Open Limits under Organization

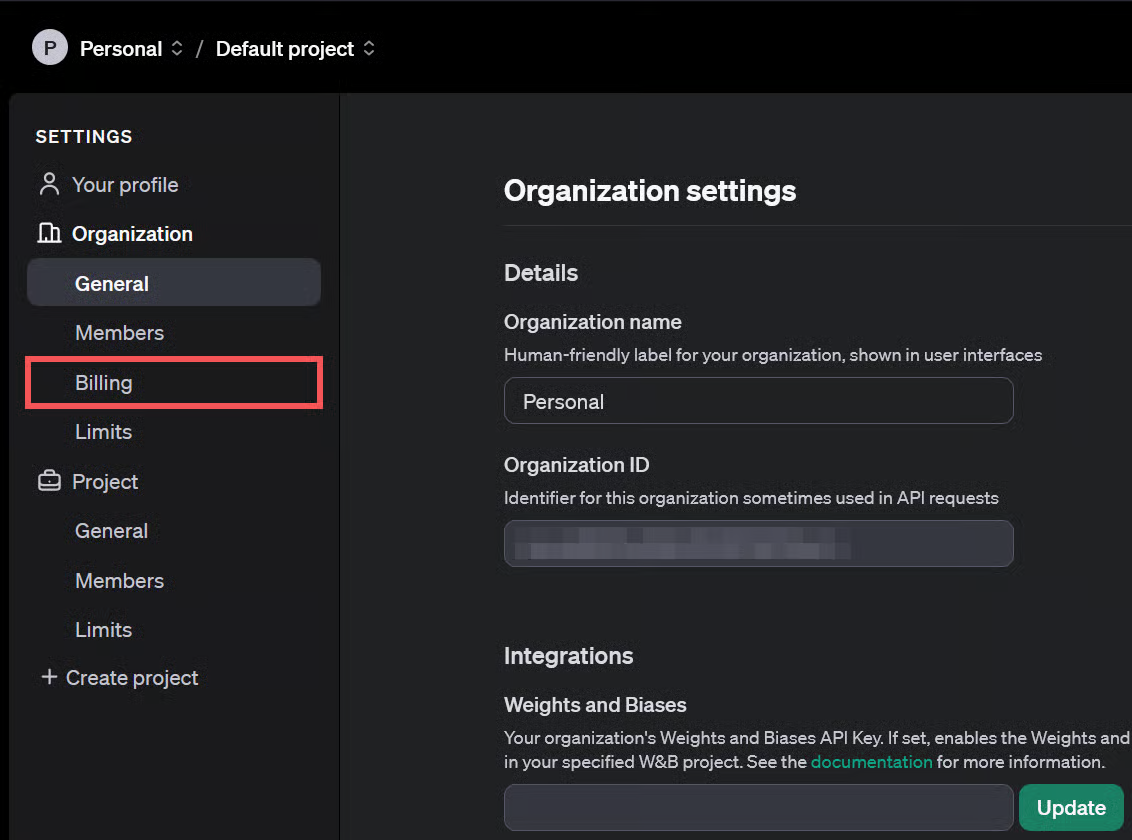click(104, 432)
